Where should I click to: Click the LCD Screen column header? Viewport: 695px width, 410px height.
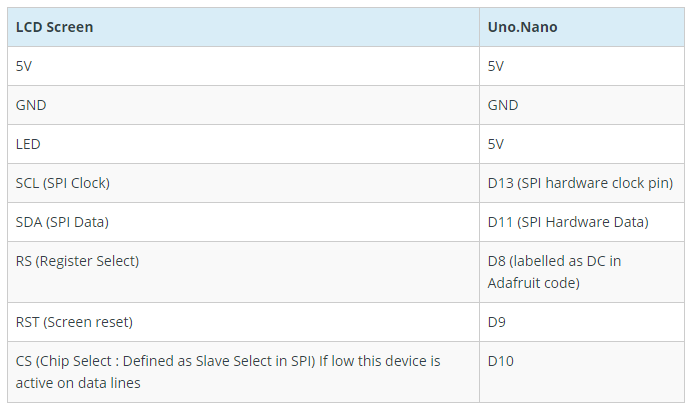[x=243, y=27]
